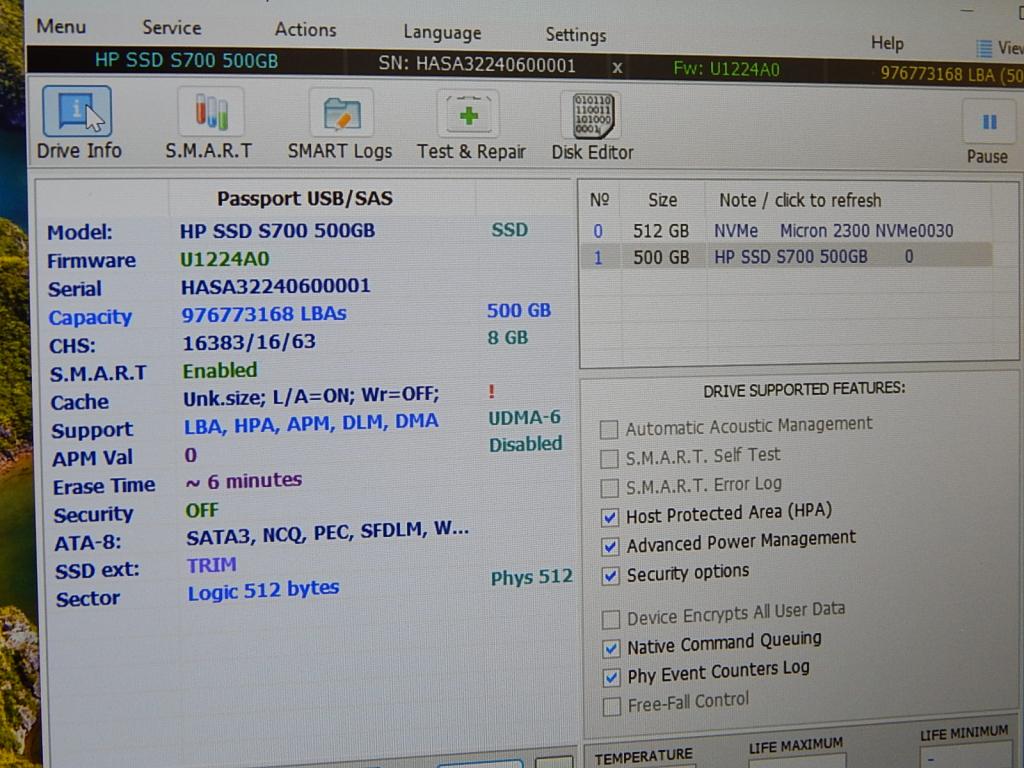
Task: Toggle Native Command Queuing checkbox
Action: tap(611, 648)
